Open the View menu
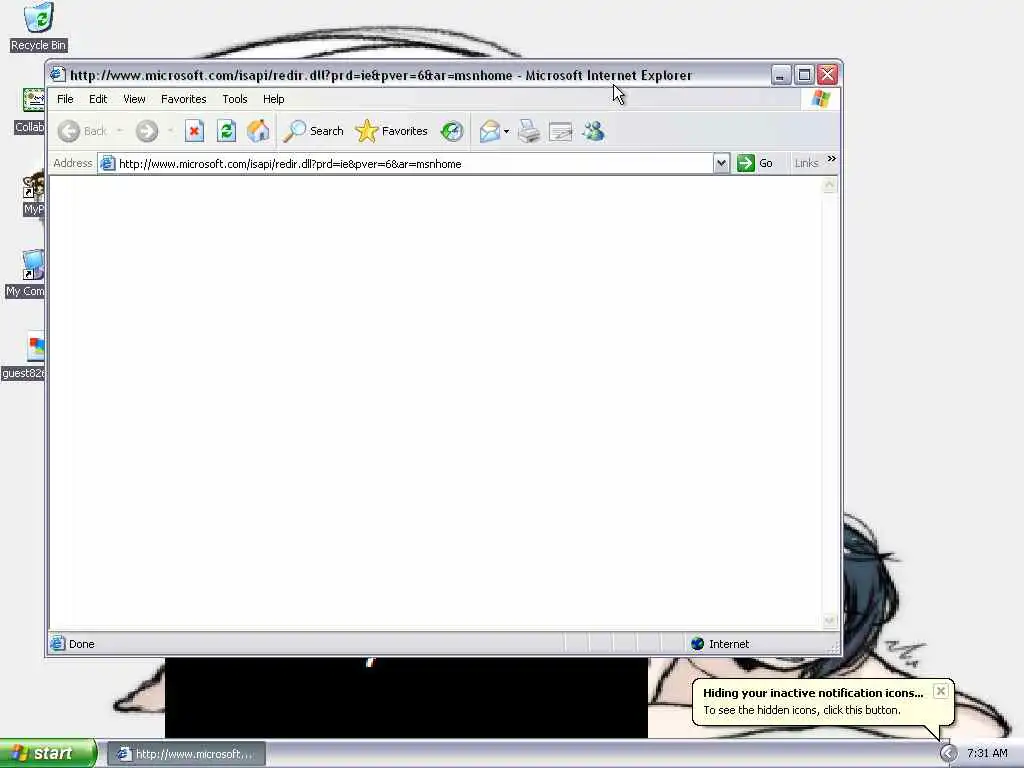1024x768 pixels. tap(135, 99)
